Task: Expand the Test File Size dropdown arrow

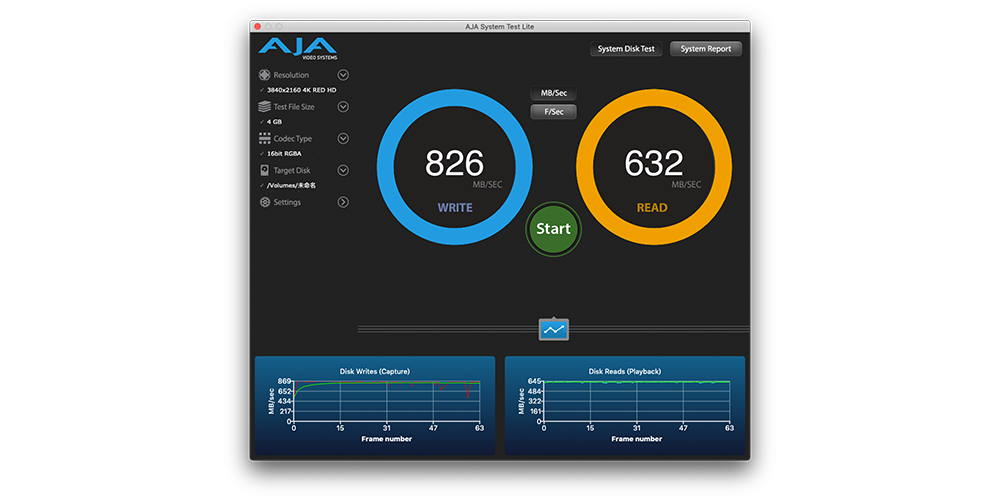Action: [343, 107]
